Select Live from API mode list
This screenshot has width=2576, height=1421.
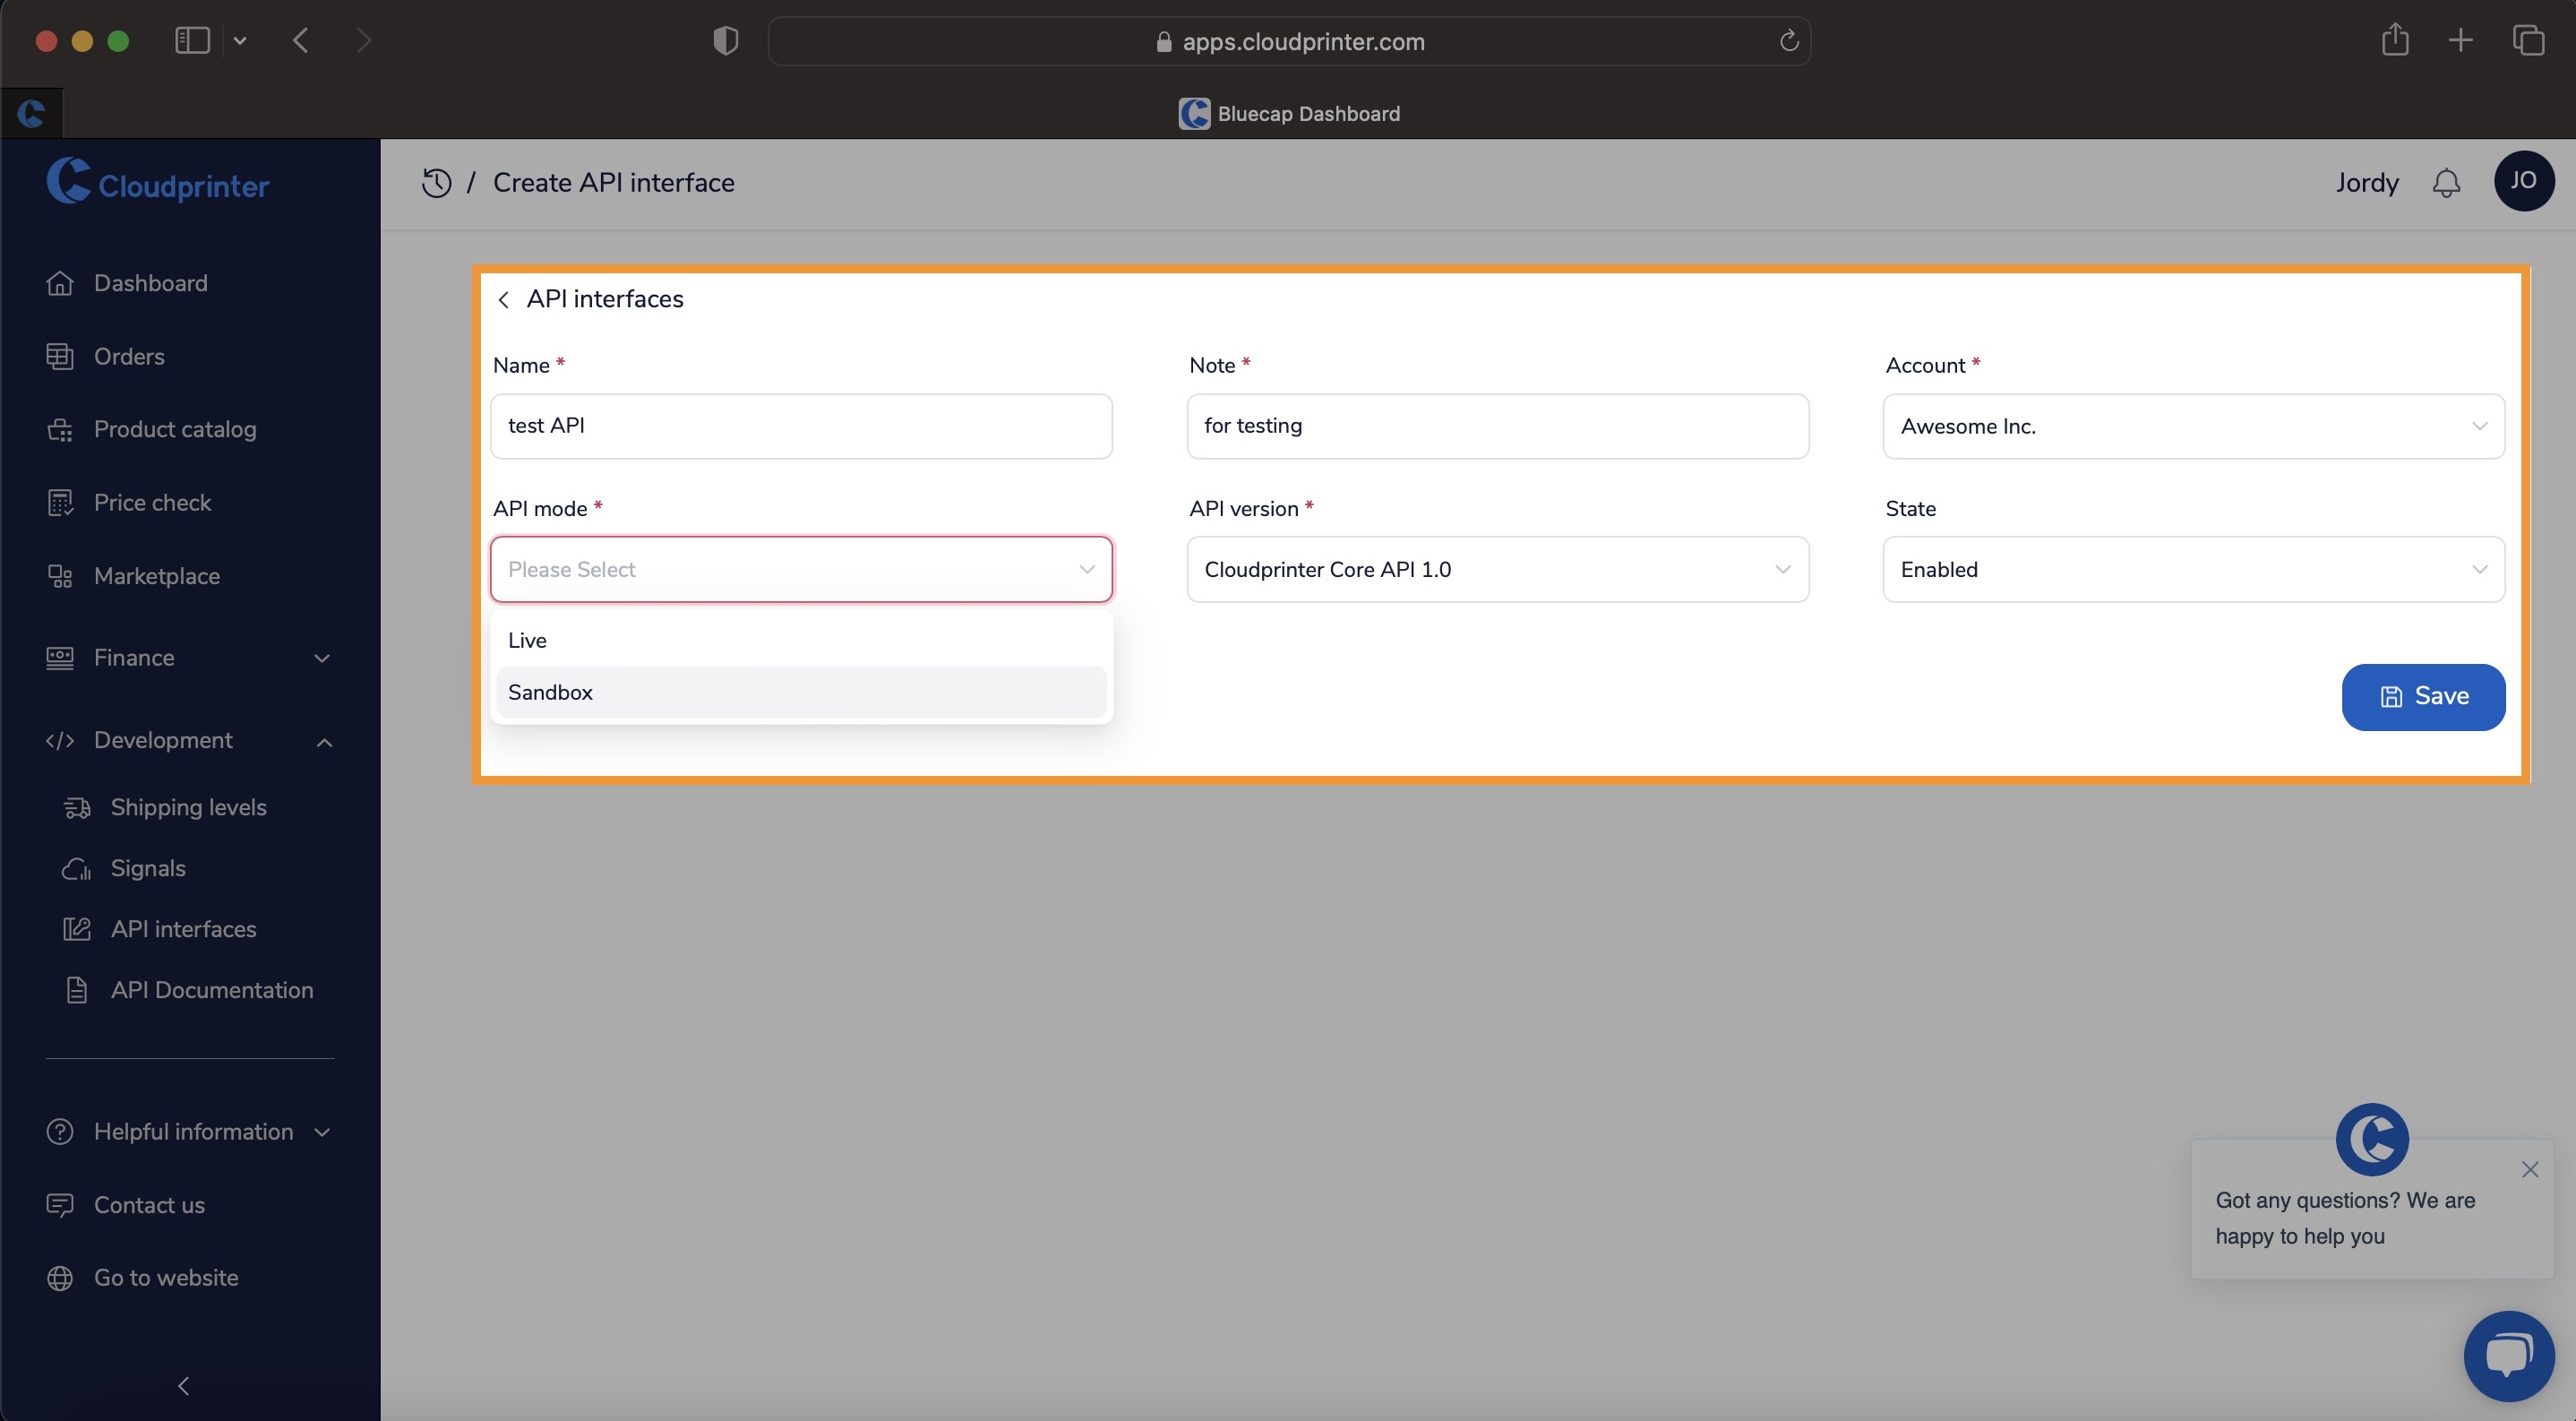pyautogui.click(x=801, y=640)
